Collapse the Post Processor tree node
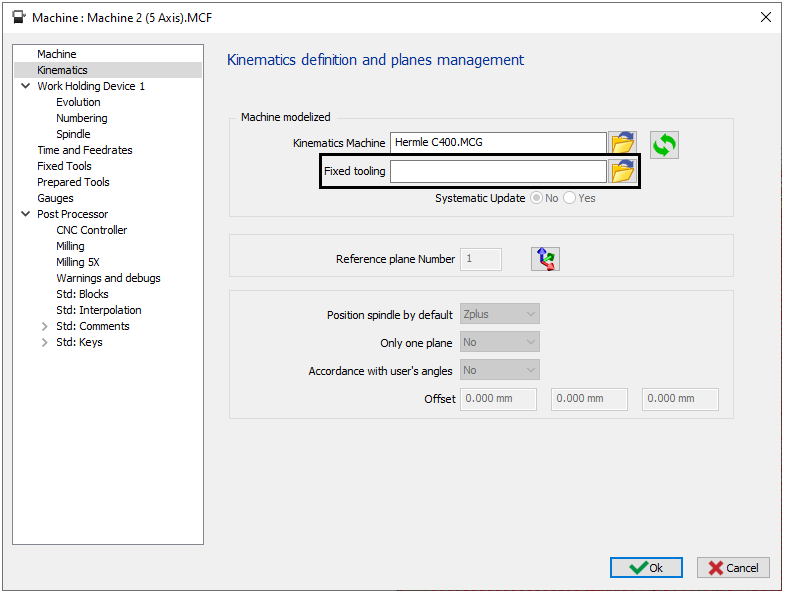Screen dimensions: 785x594 click(25, 214)
